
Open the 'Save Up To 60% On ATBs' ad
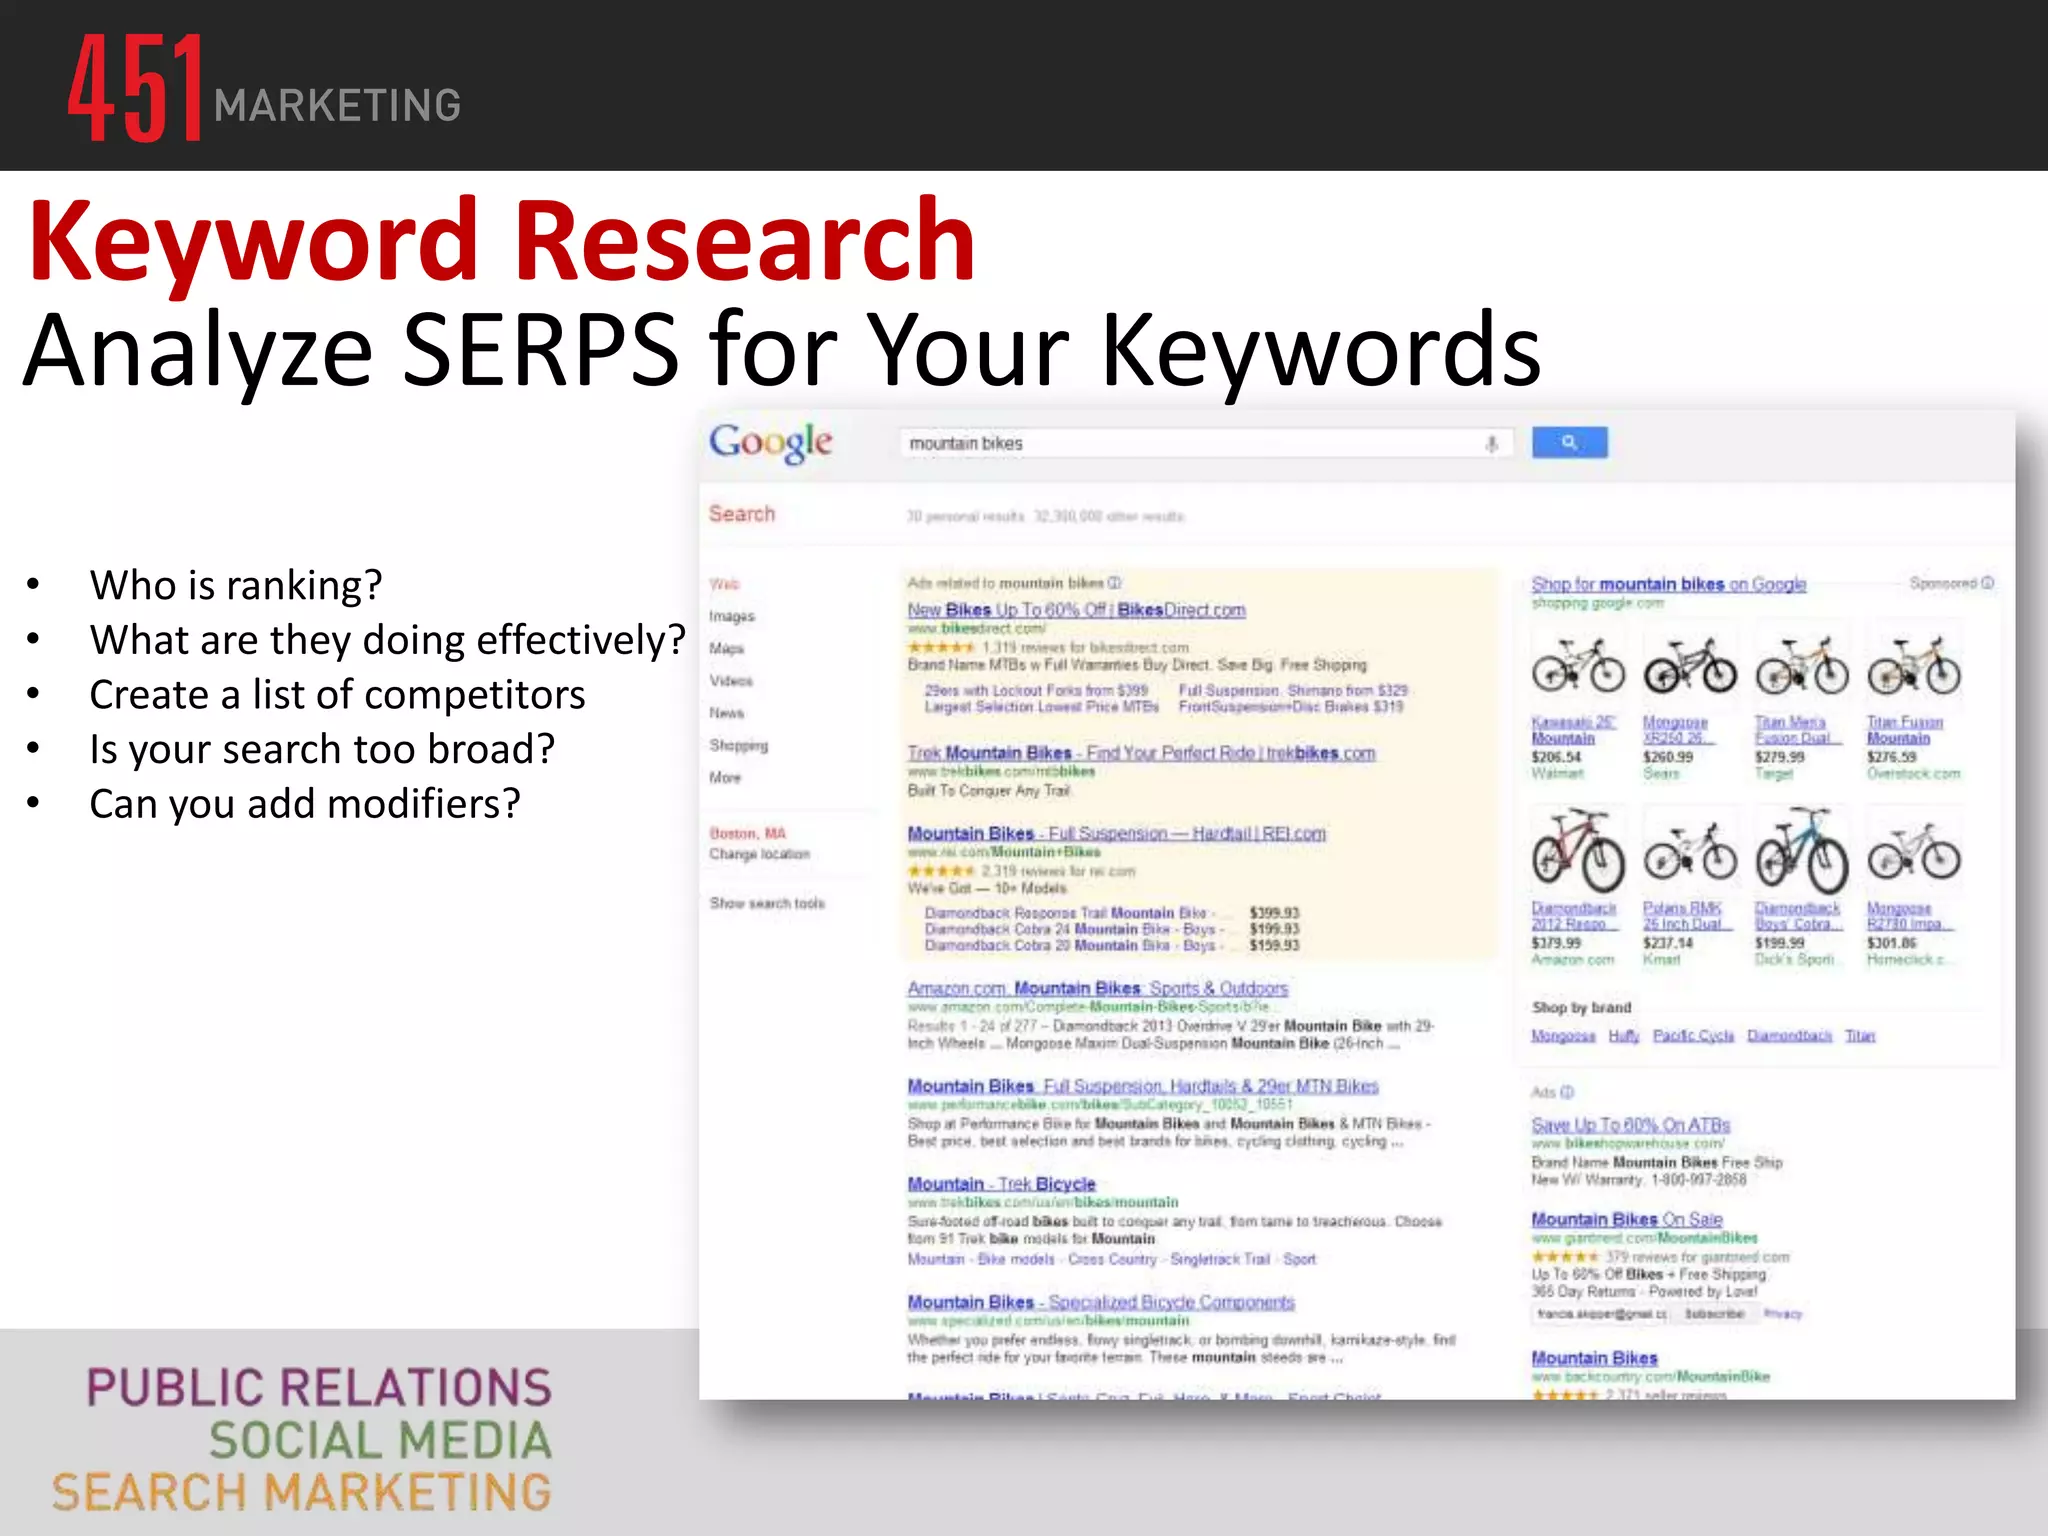tap(1630, 1125)
